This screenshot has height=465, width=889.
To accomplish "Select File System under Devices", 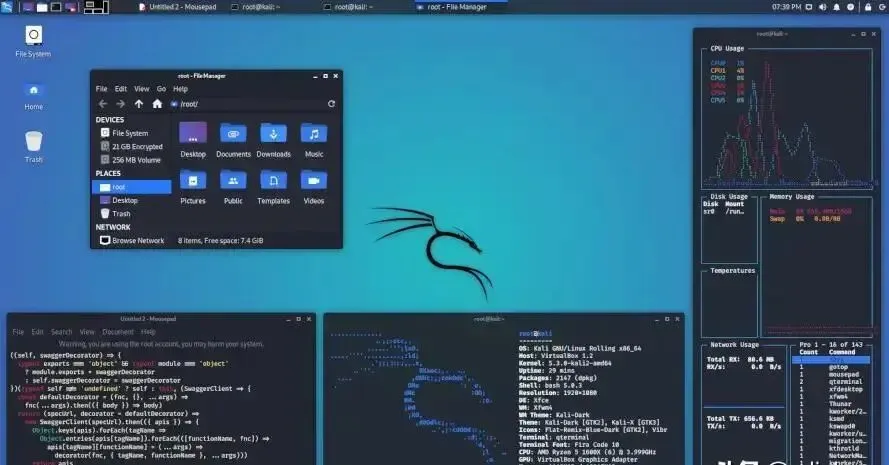I will [x=130, y=133].
